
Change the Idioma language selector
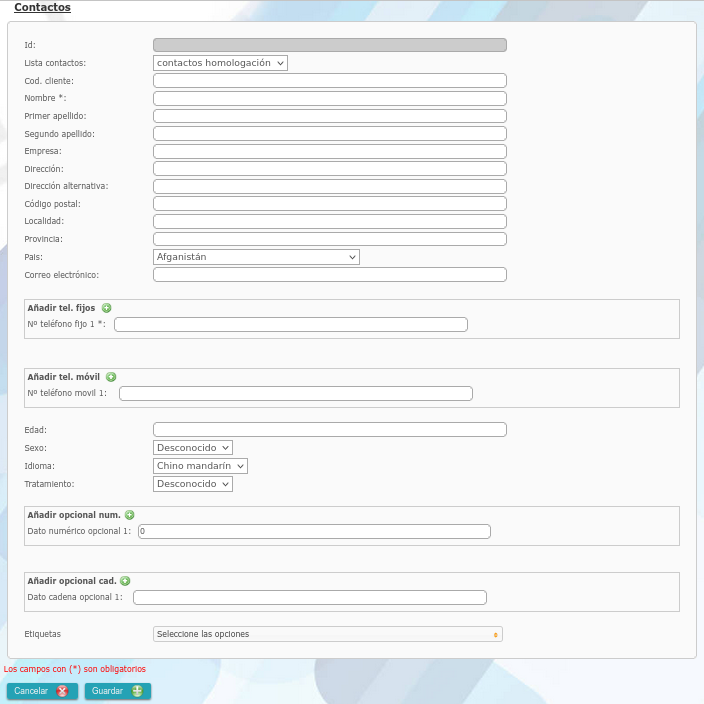[200, 466]
